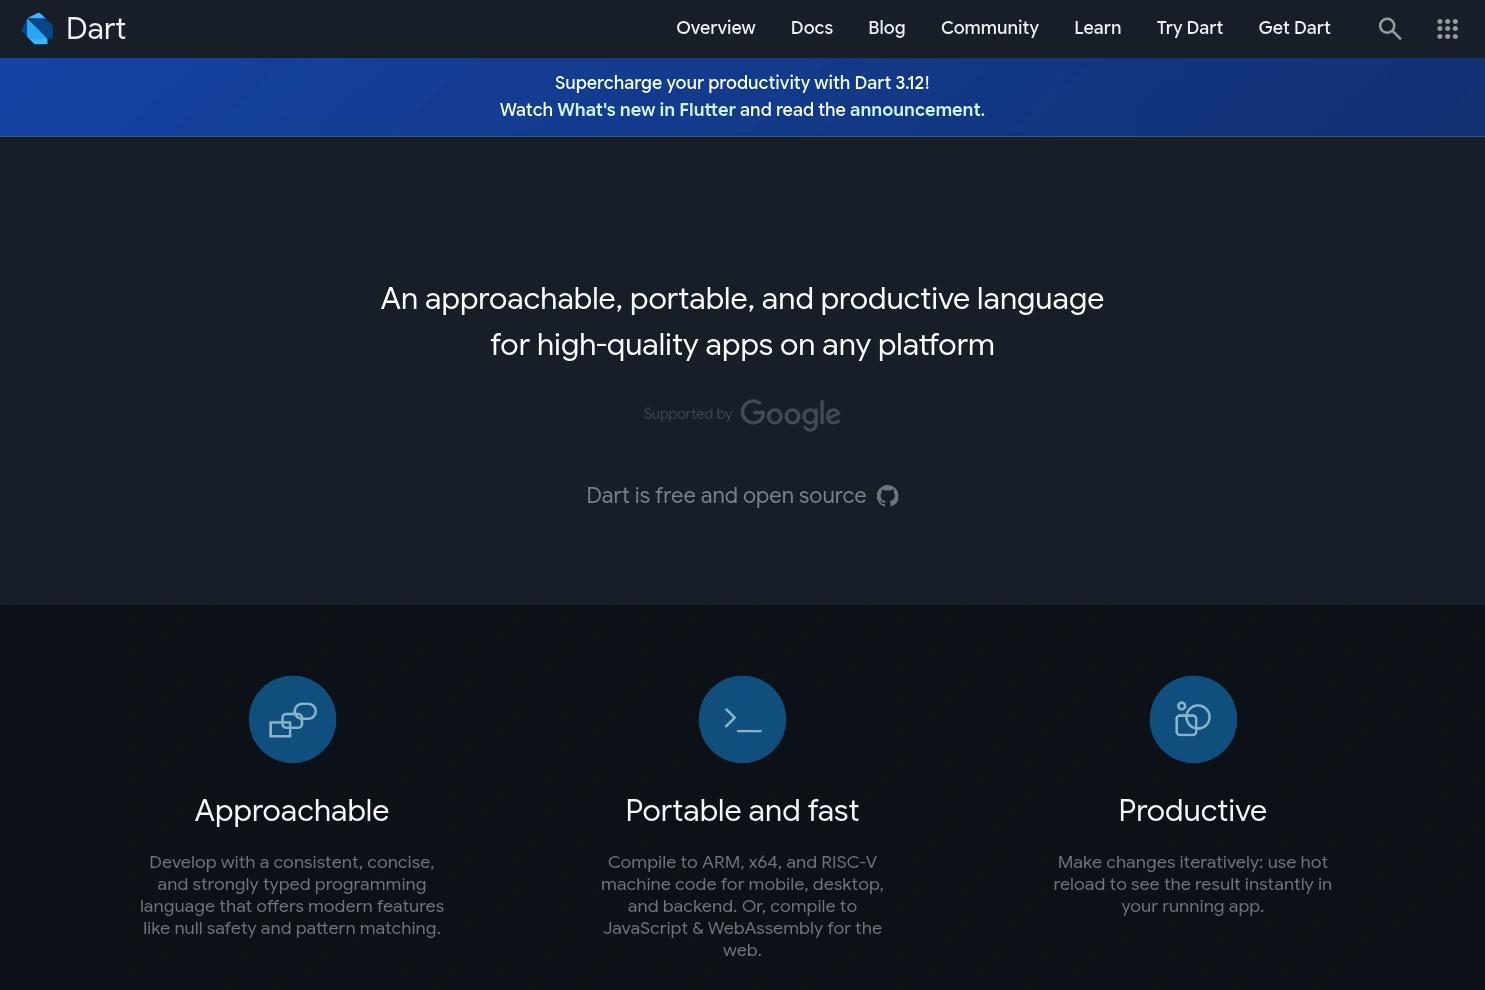Viewport: 1485px width, 990px height.
Task: Click the Productive feature icon
Action: click(1193, 719)
